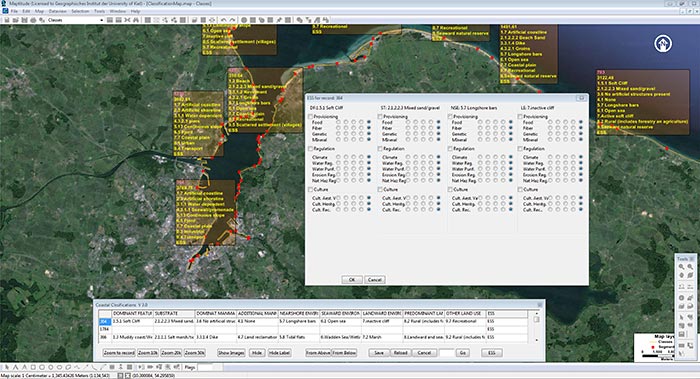This screenshot has width=700, height=379.
Task: Select arrow pointer in bottom drawing toolbar
Action: (7, 367)
